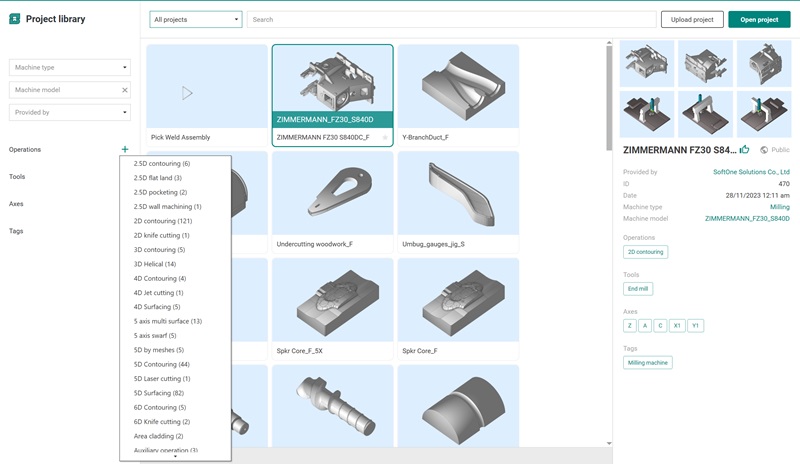Open the crankshaft part project card
The height and width of the screenshot is (464, 800).
(333, 406)
